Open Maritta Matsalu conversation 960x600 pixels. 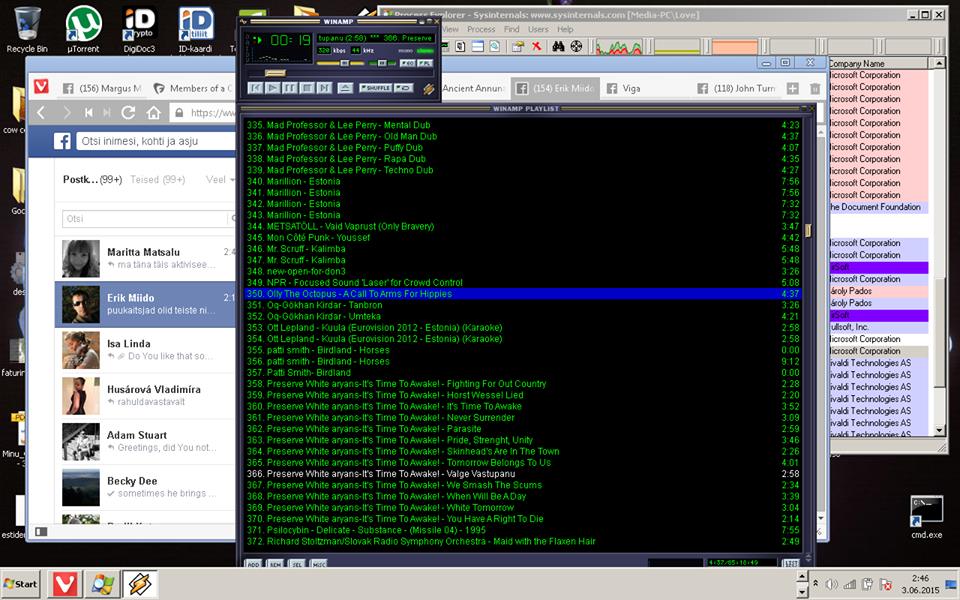tap(146, 258)
